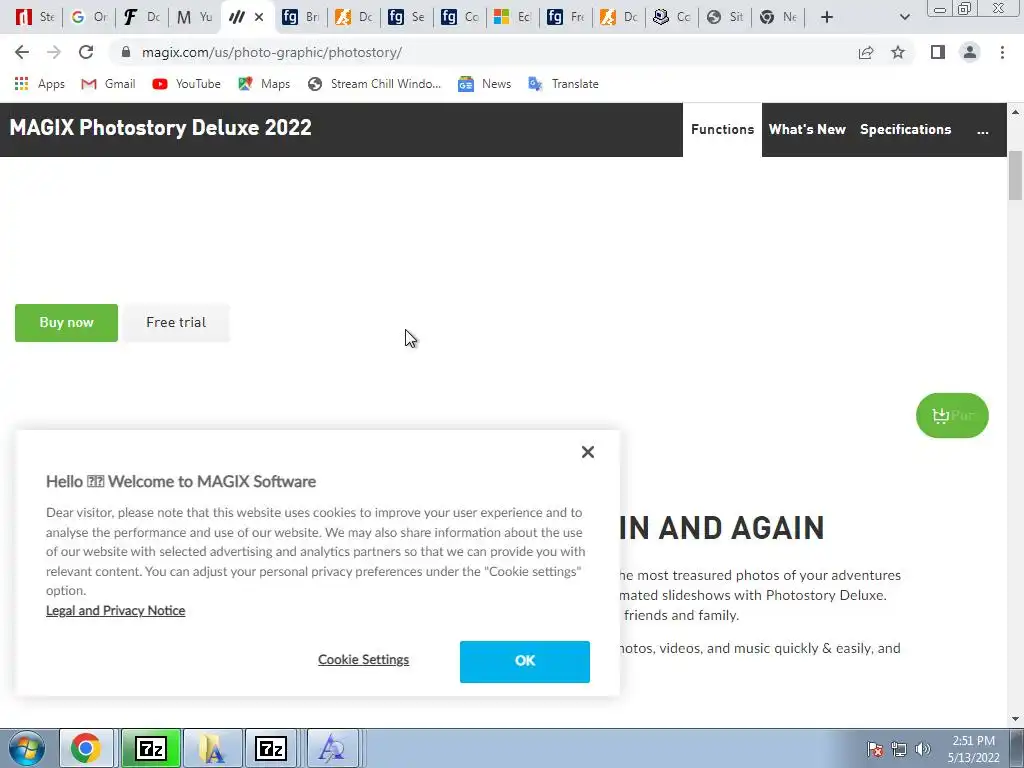Open the News bookmark

pos(485,84)
